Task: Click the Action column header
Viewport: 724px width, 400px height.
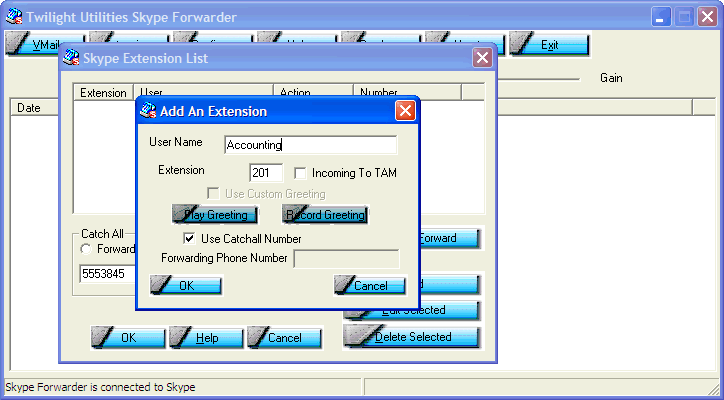Action: tap(314, 91)
